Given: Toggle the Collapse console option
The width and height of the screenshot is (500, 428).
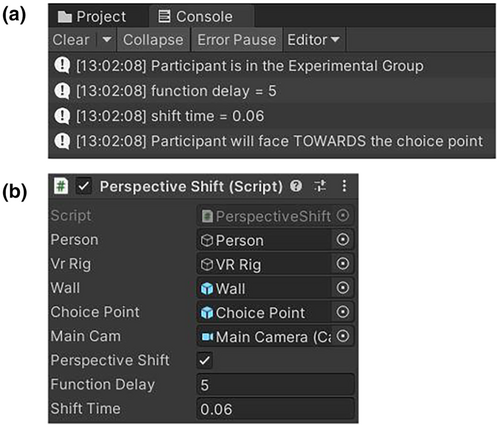Looking at the screenshot, I should [153, 40].
